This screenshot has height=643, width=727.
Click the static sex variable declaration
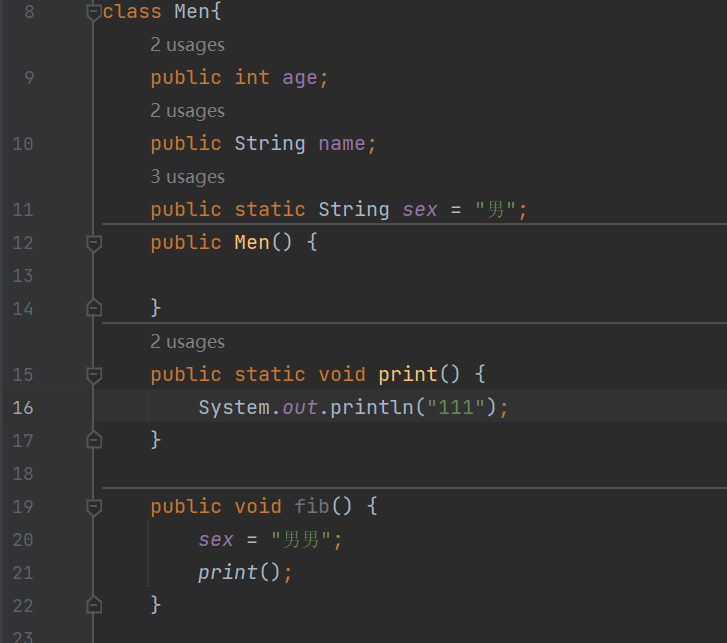tap(420, 210)
